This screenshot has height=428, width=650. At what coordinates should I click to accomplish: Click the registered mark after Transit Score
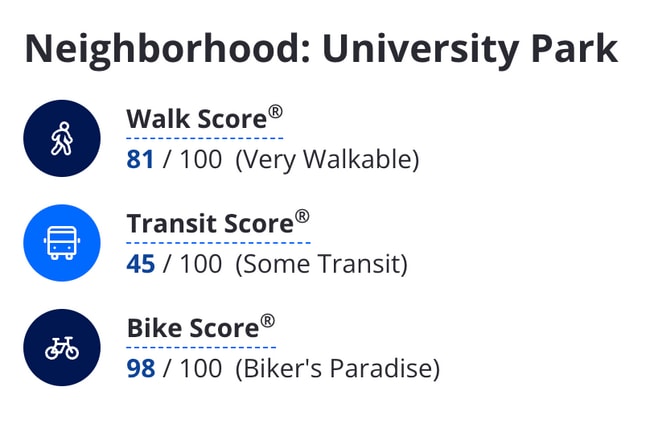(302, 216)
